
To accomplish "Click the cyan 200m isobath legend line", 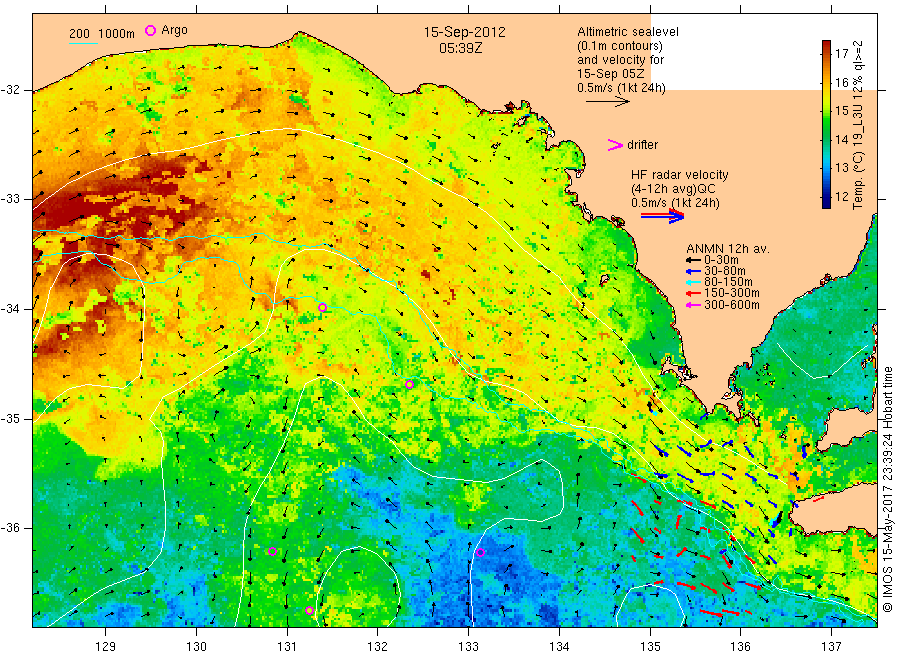I will (x=83, y=42).
